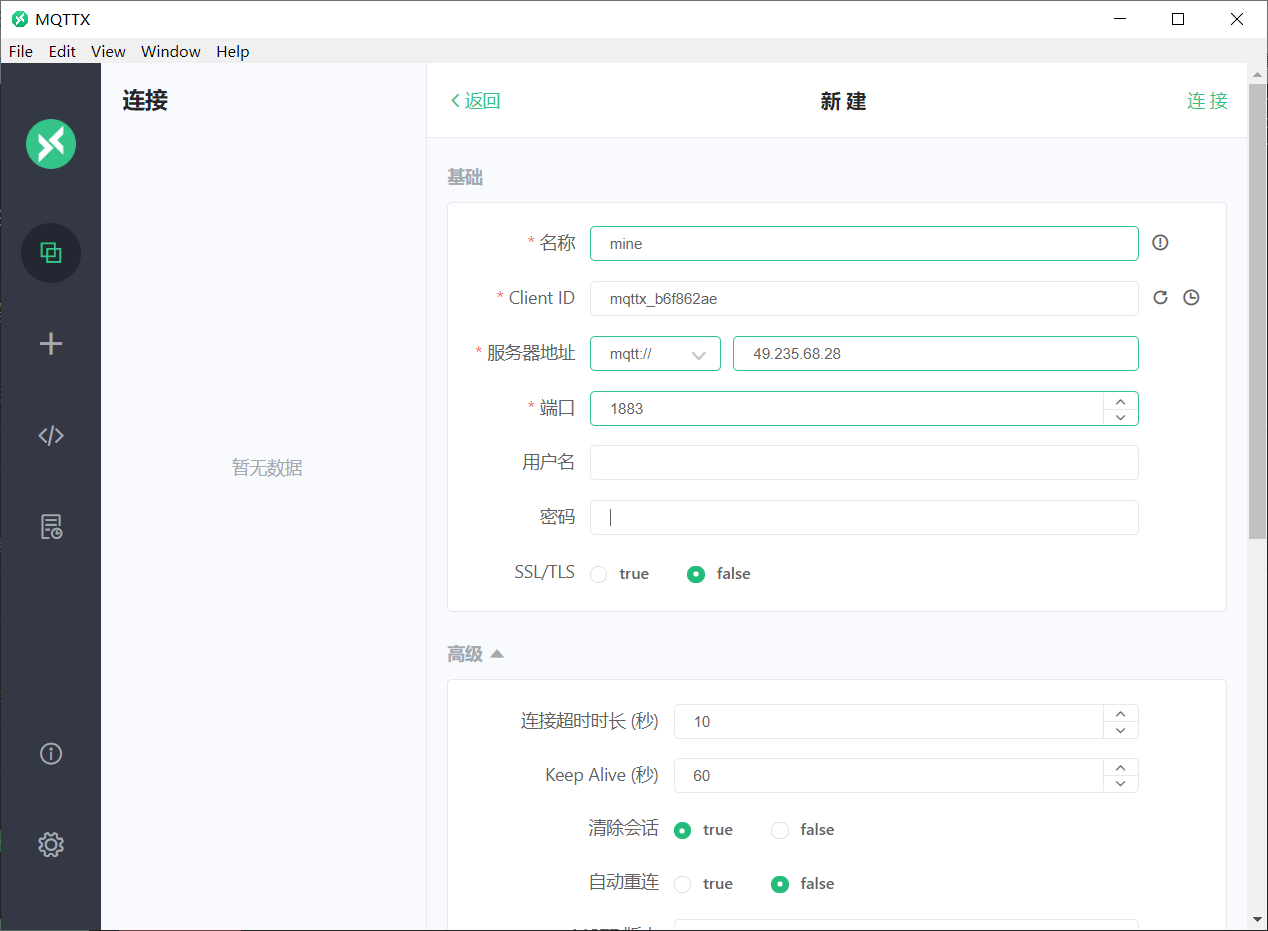Open the mqtt:// protocol dropdown
The height and width of the screenshot is (931, 1268).
(655, 354)
